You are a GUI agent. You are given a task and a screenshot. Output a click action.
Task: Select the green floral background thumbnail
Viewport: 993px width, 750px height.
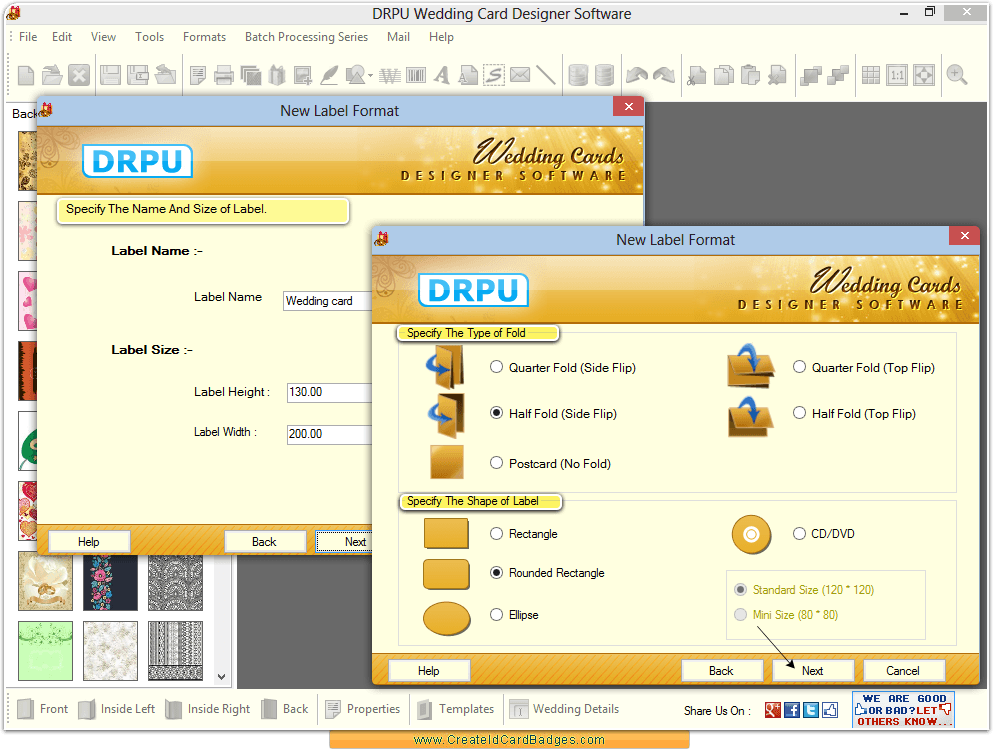click(x=46, y=651)
